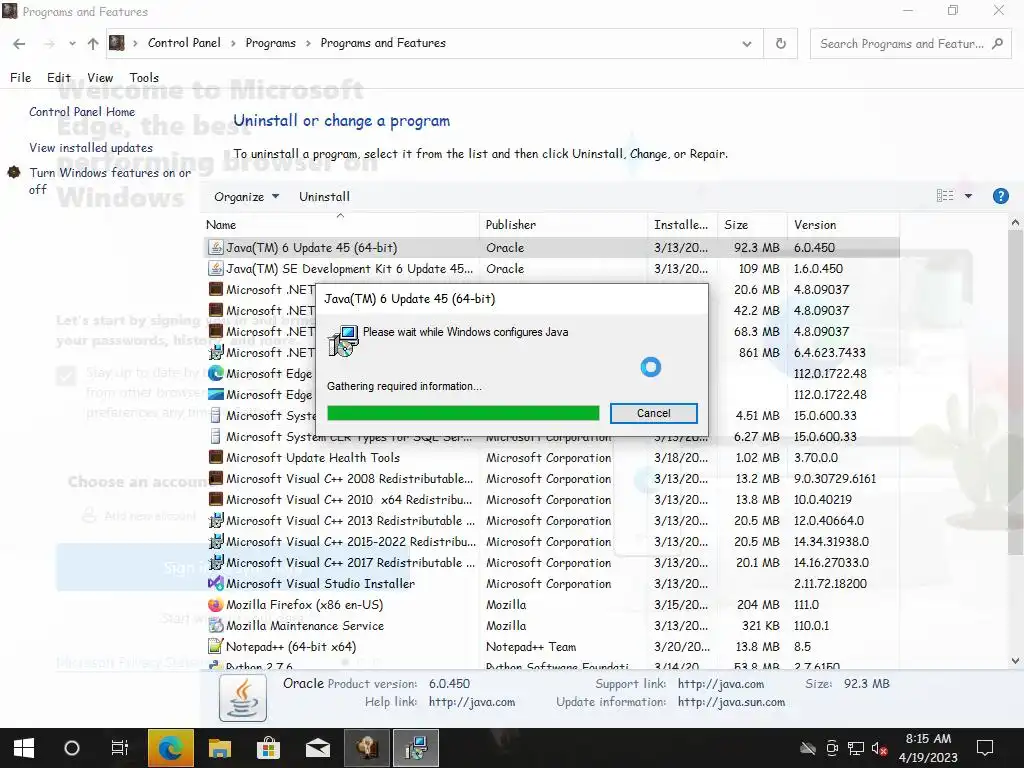The width and height of the screenshot is (1024, 768).
Task: Open the view options dropdown arrow
Action: (968, 196)
